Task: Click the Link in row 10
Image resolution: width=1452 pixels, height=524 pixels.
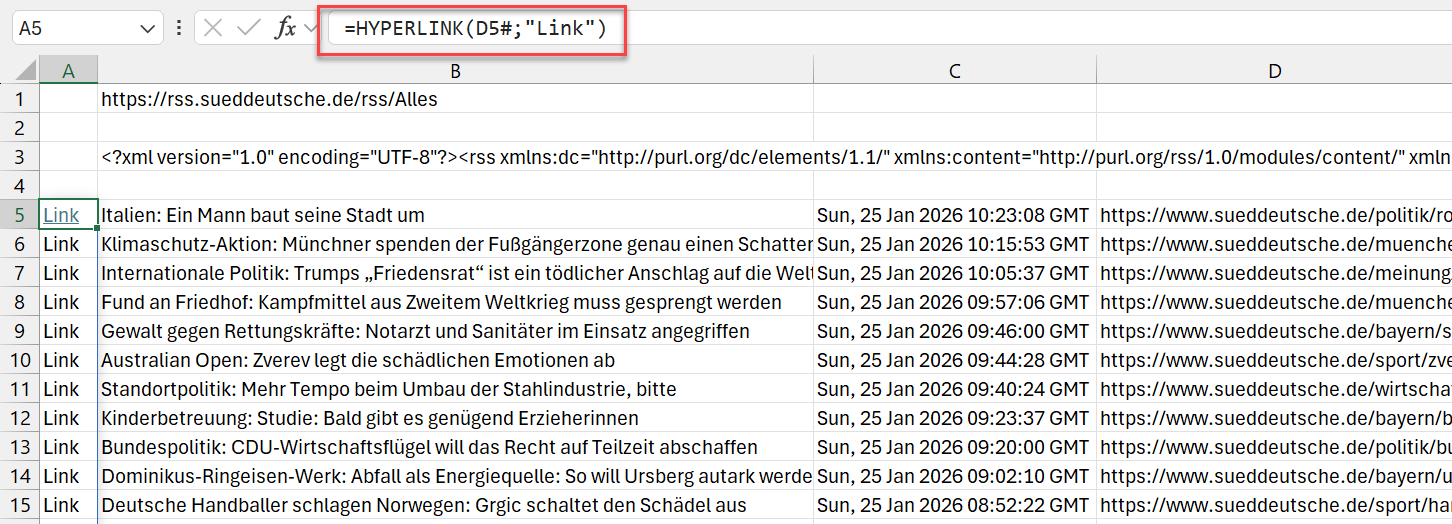Action: [x=61, y=360]
